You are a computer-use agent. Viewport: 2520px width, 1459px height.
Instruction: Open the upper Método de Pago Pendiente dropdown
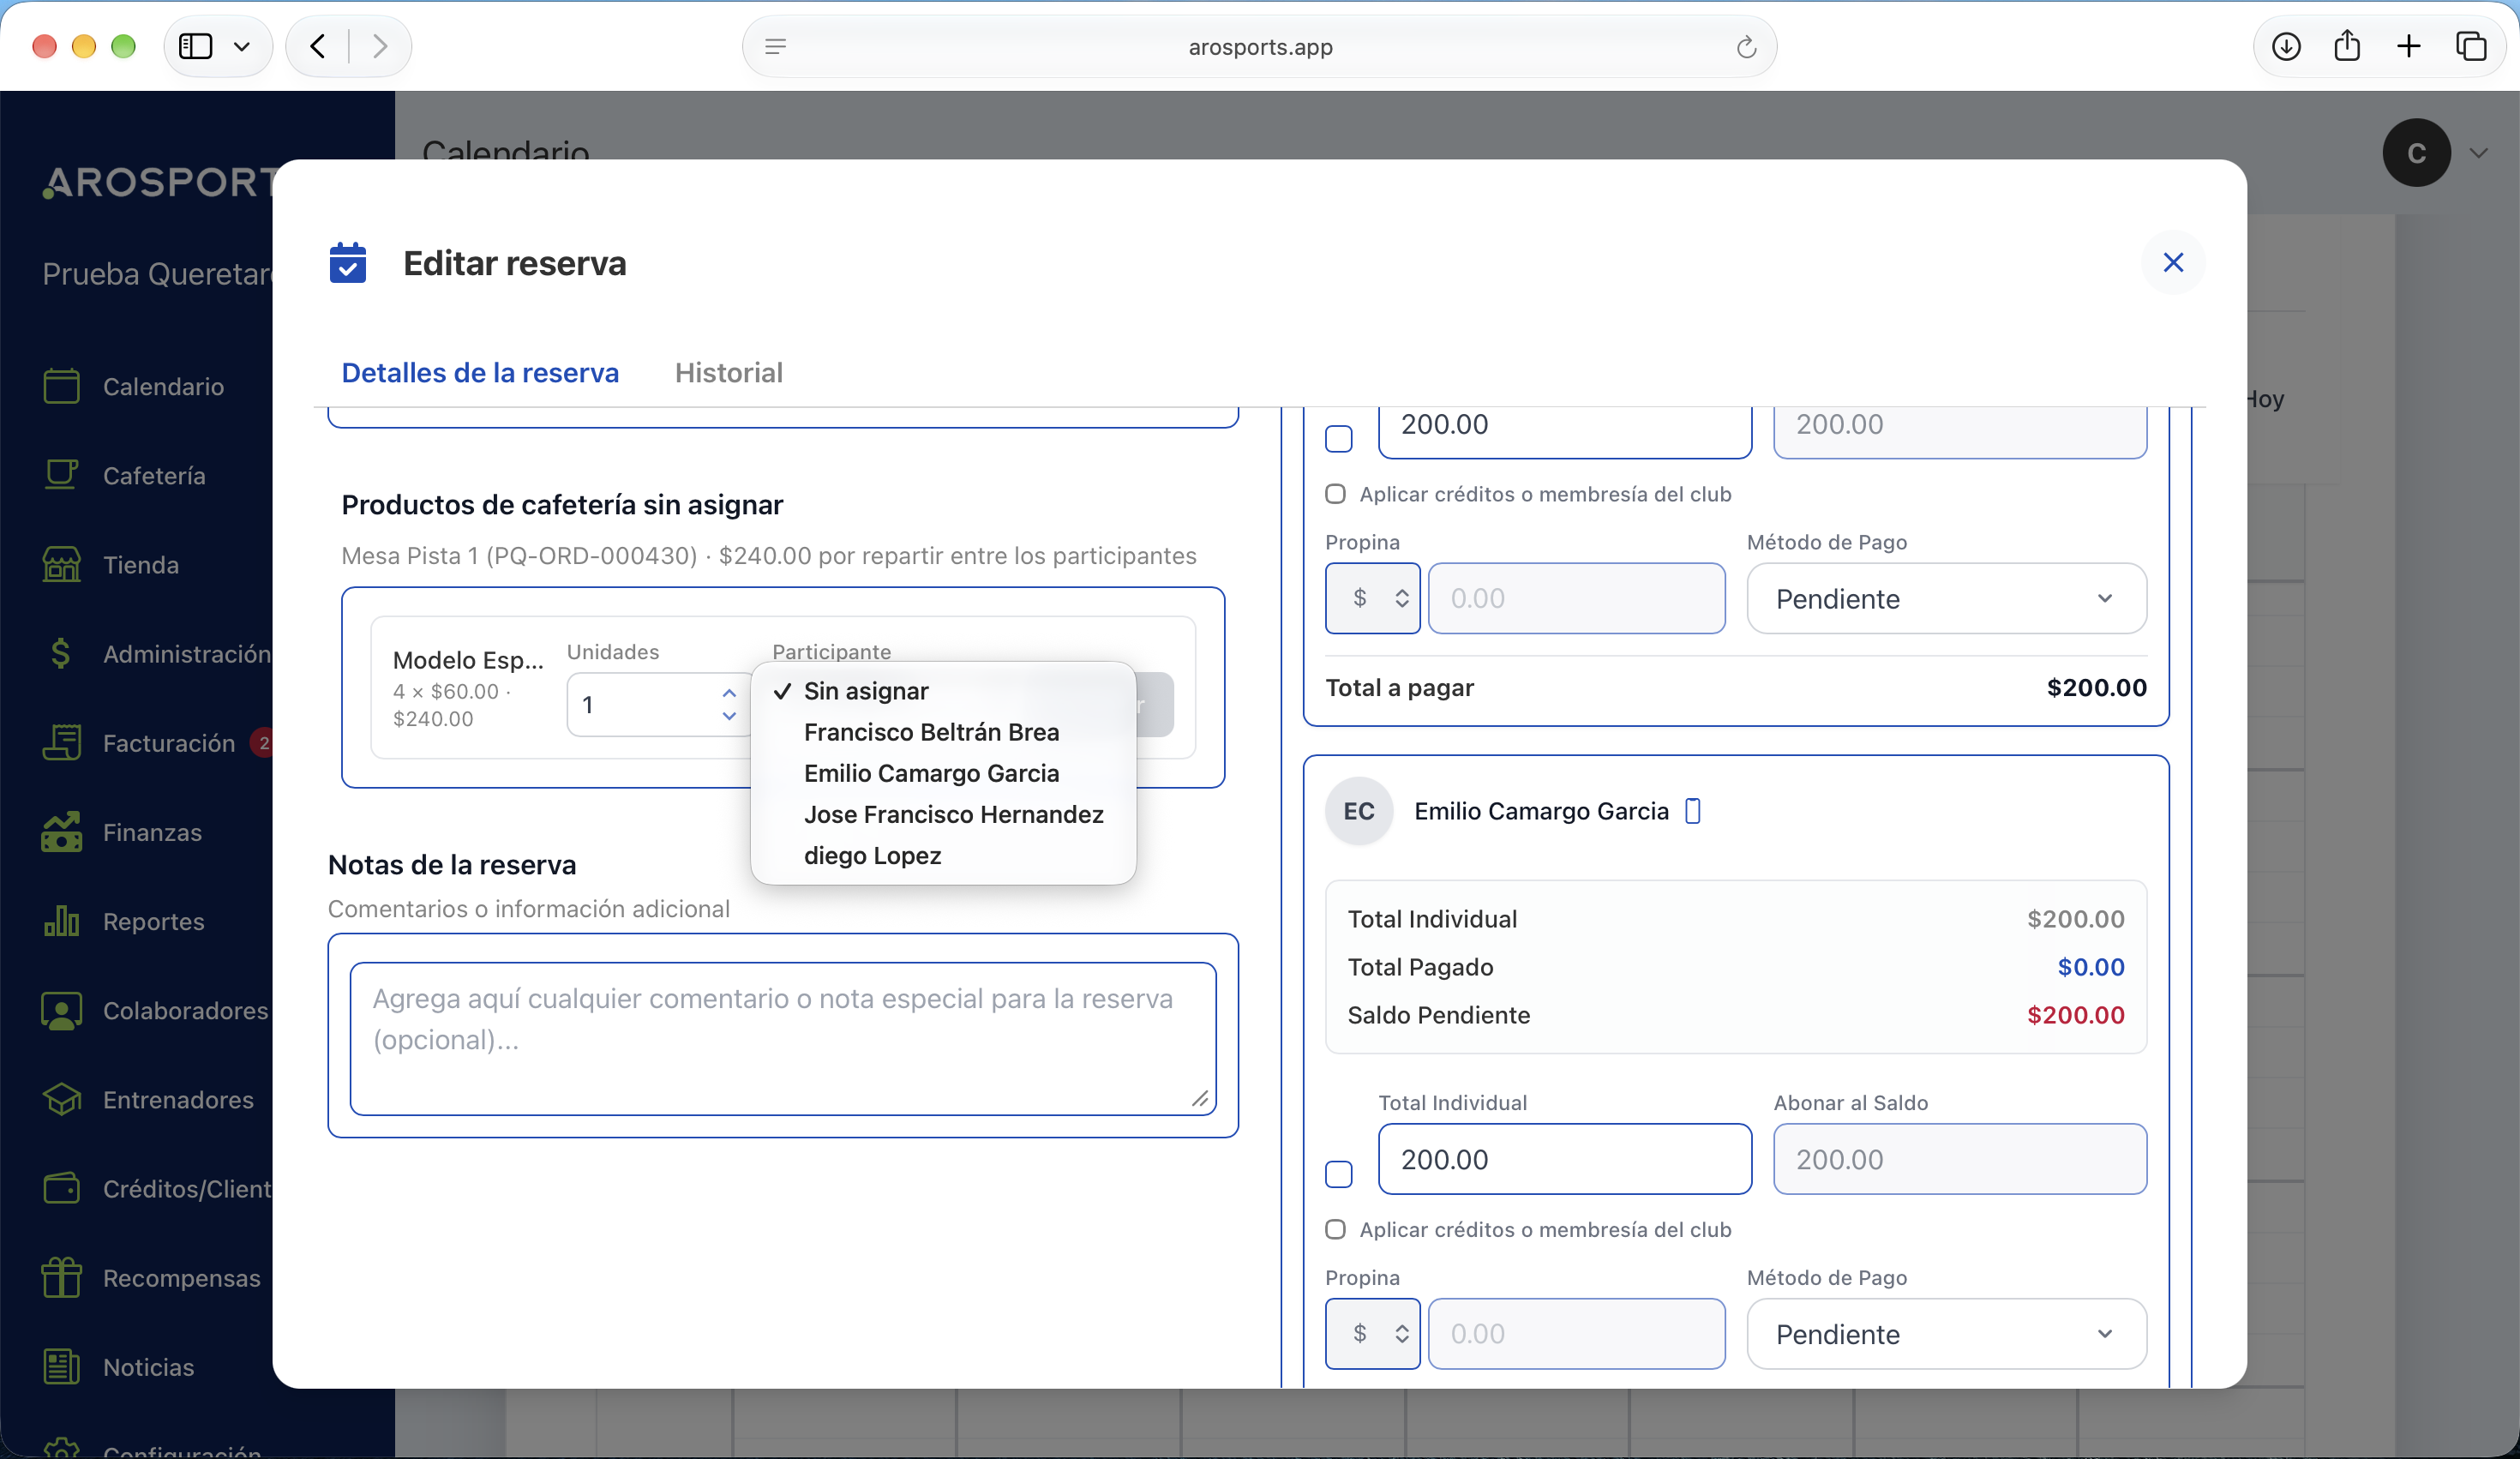point(1946,598)
